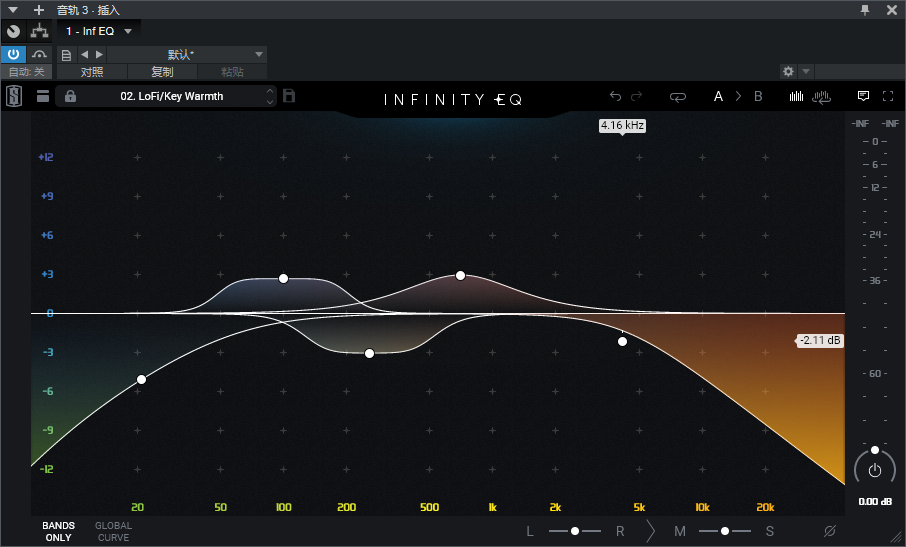Step preset using the up/down arrows
906x547 pixels.
pos(270,96)
